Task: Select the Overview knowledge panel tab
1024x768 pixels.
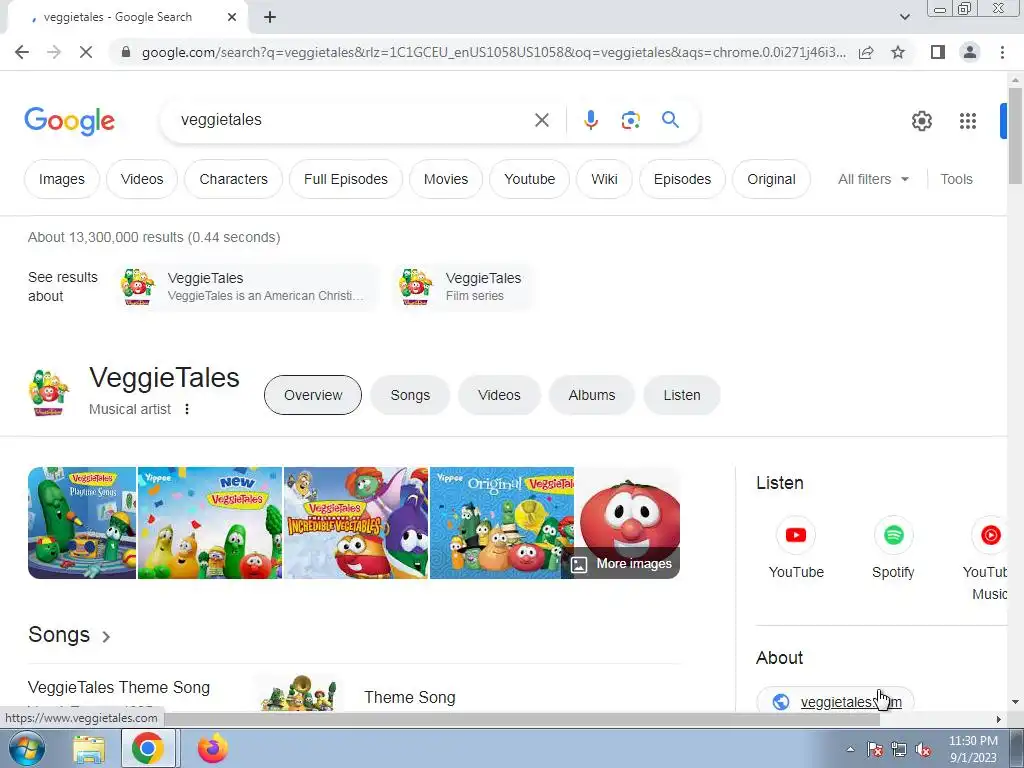Action: [x=313, y=395]
